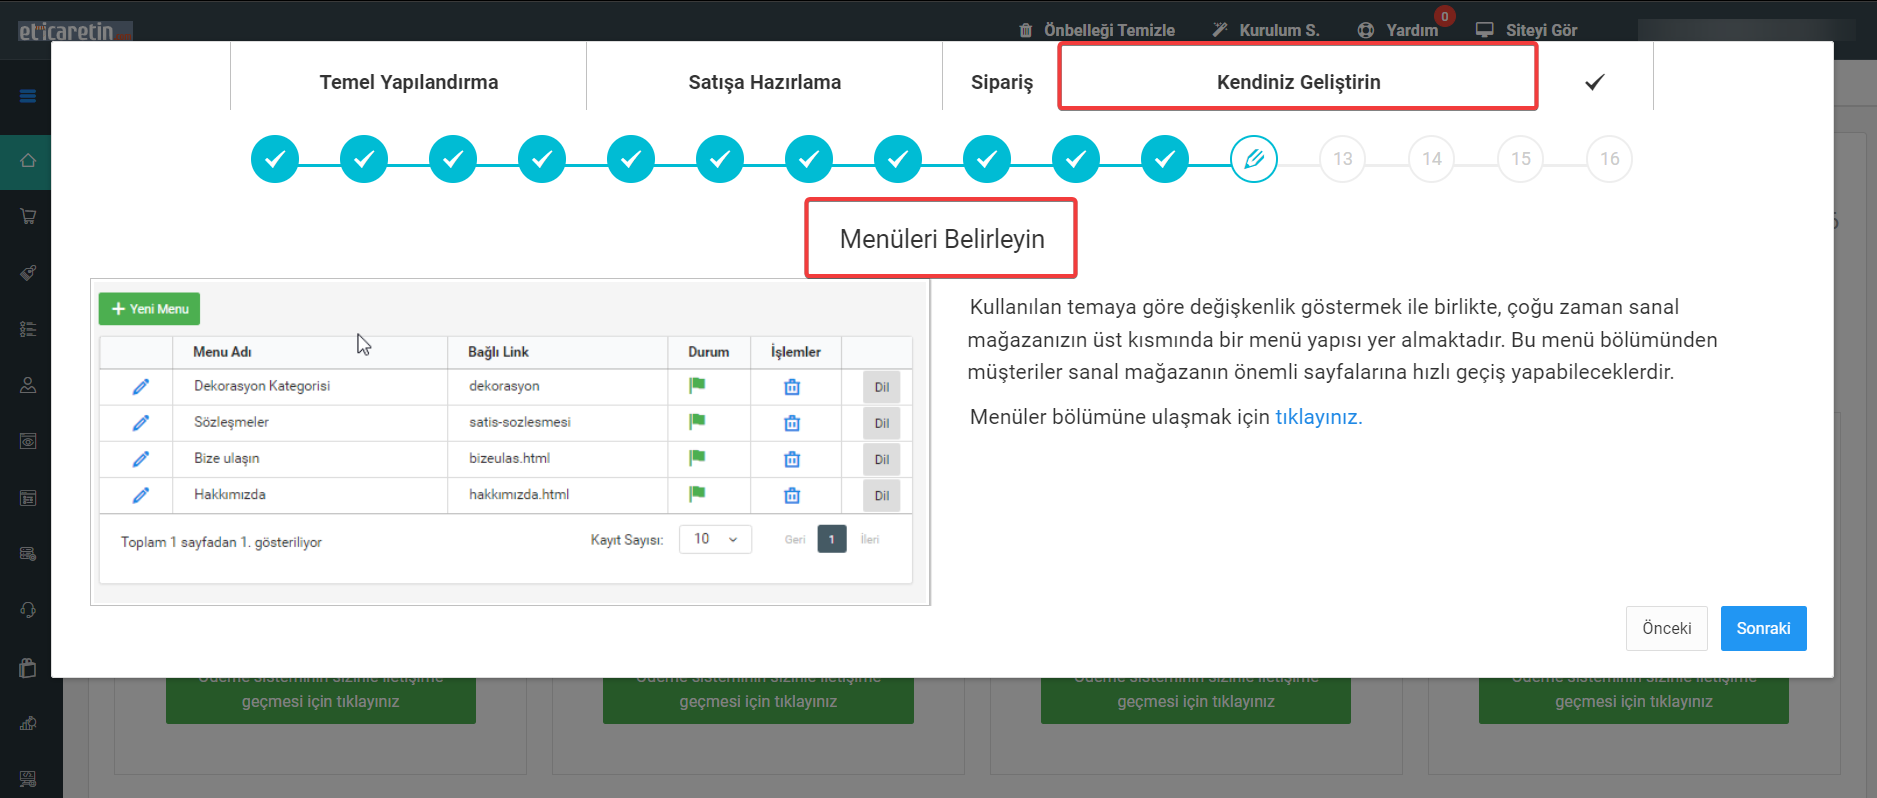Open the price tag sidebar section
This screenshot has height=798, width=1877.
[28, 272]
